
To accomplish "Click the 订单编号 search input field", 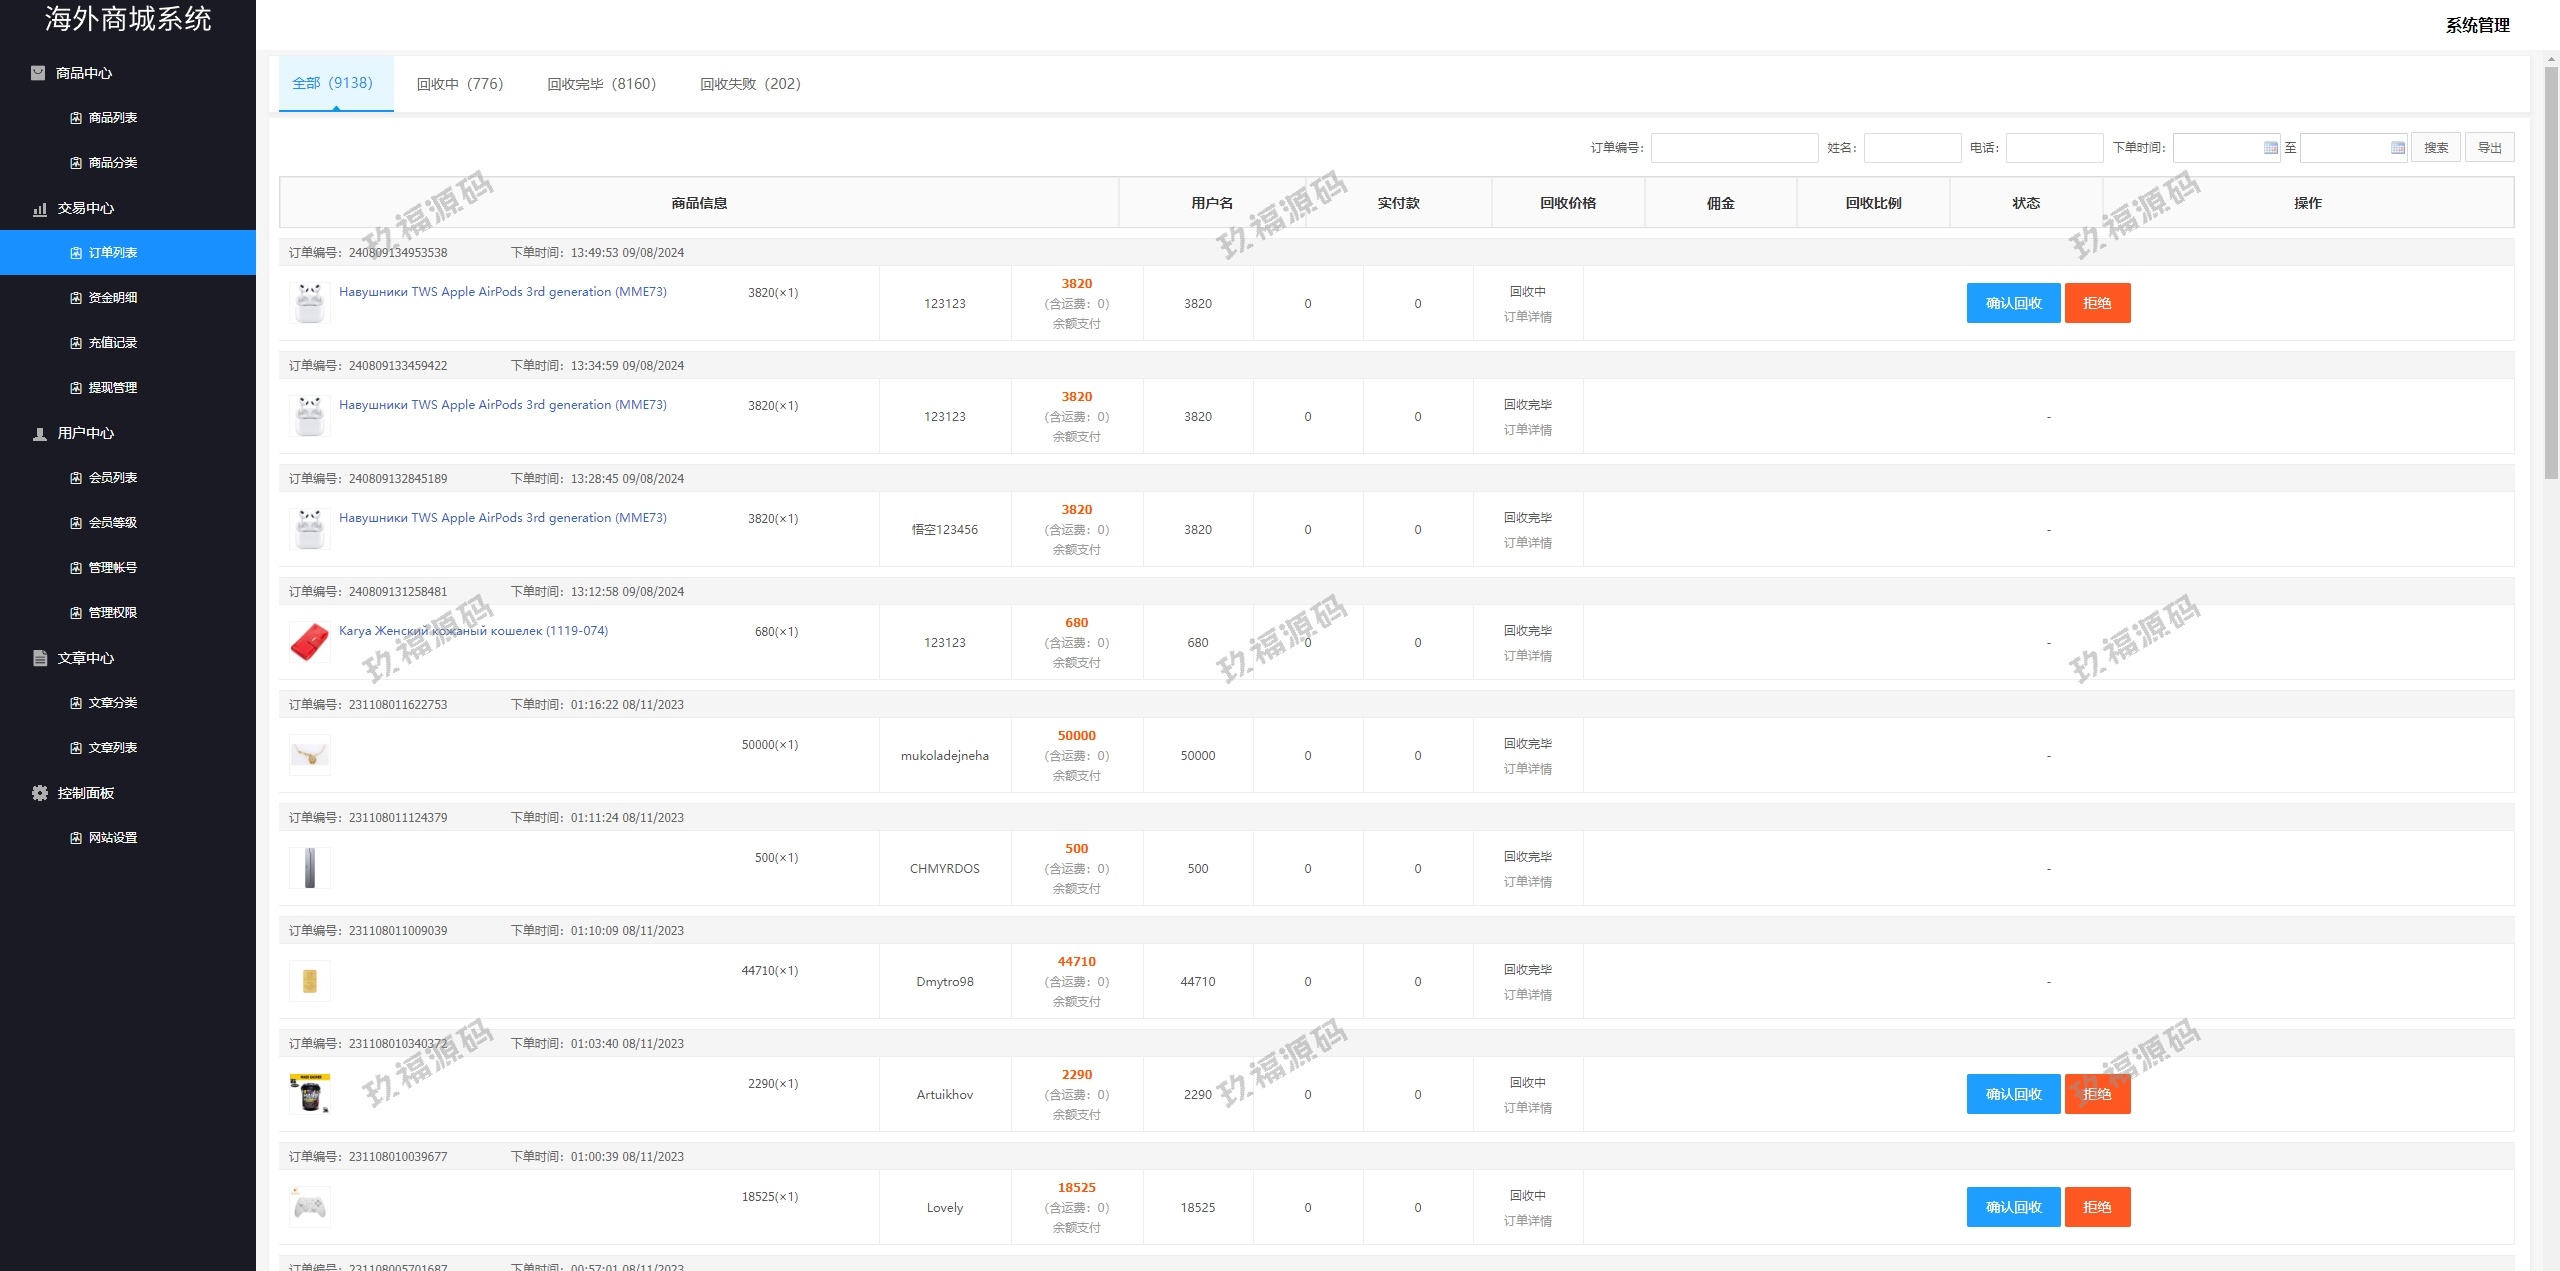I will pos(1734,148).
